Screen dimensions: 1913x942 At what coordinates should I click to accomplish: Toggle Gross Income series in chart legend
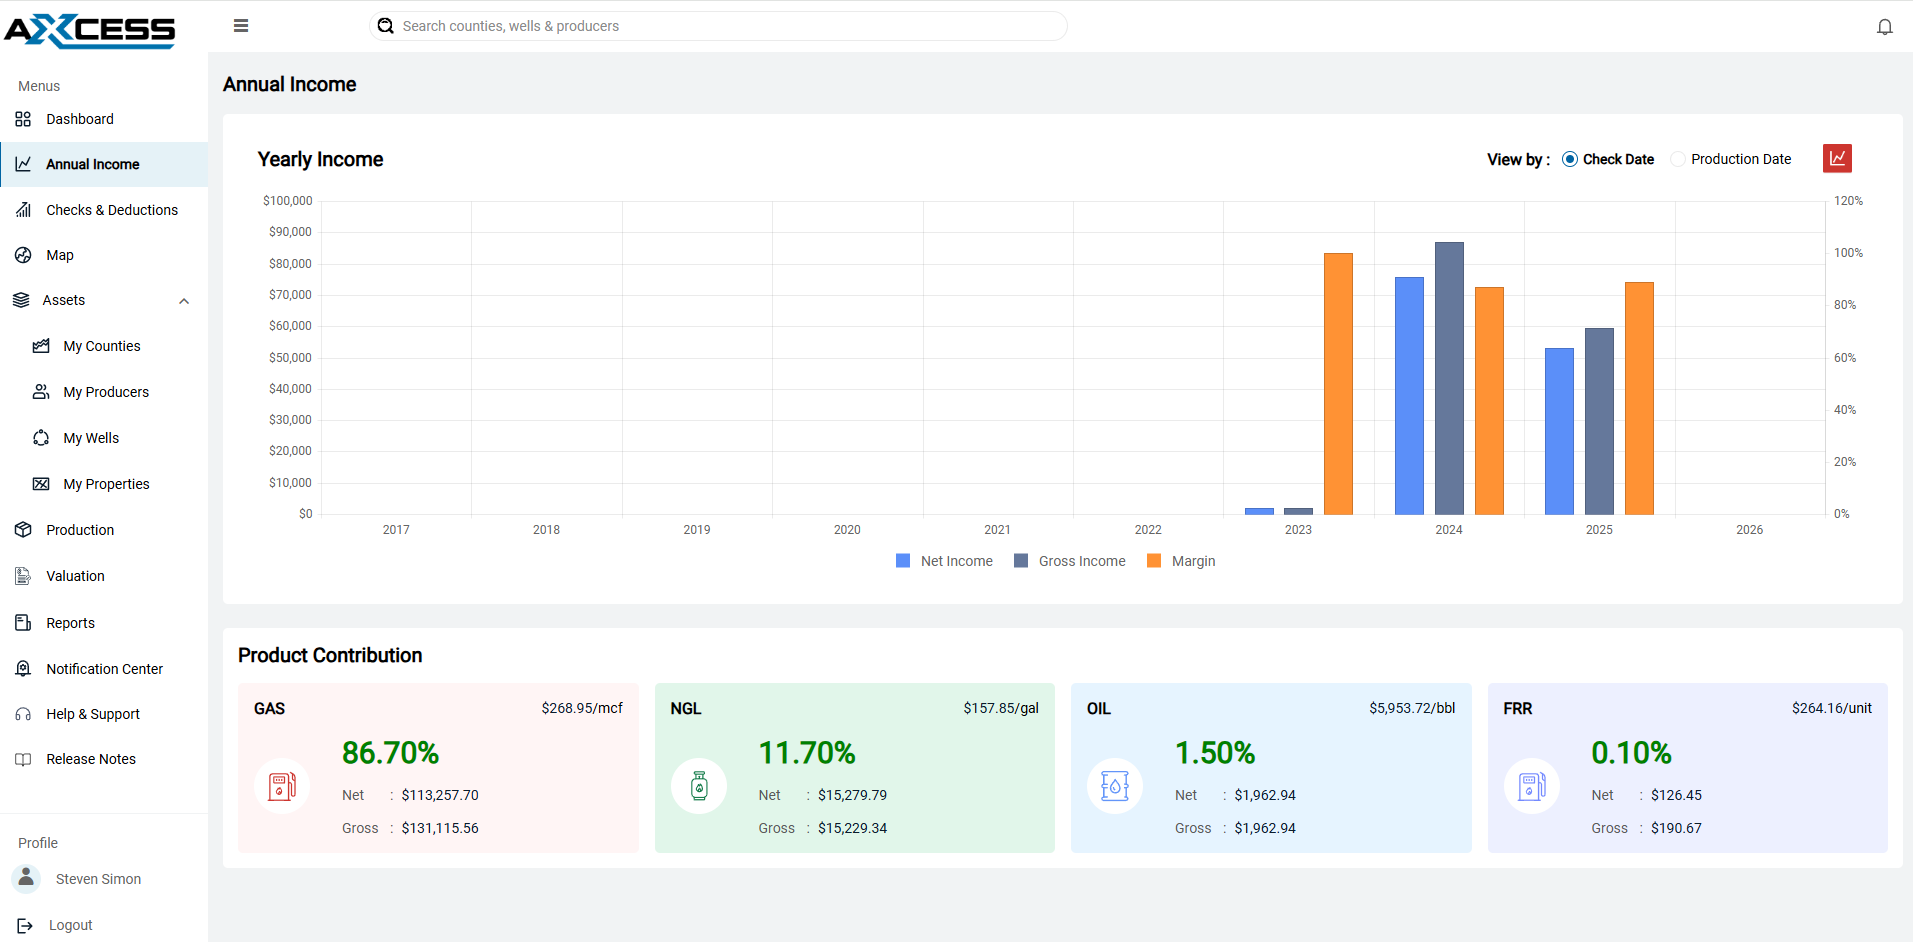pos(1070,561)
